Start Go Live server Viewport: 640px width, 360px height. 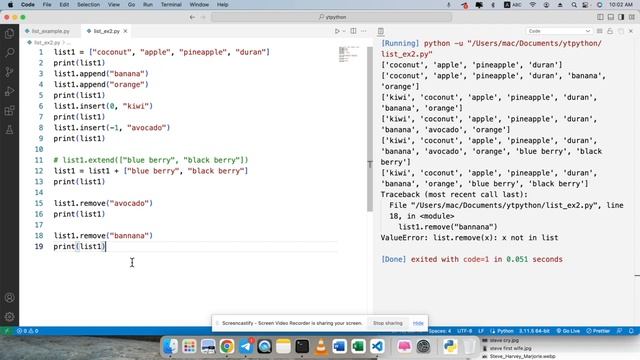click(x=568, y=331)
